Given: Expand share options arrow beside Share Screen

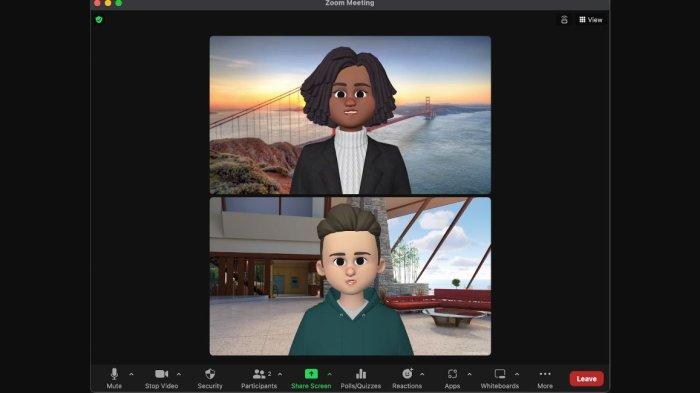Looking at the screenshot, I should (x=329, y=374).
